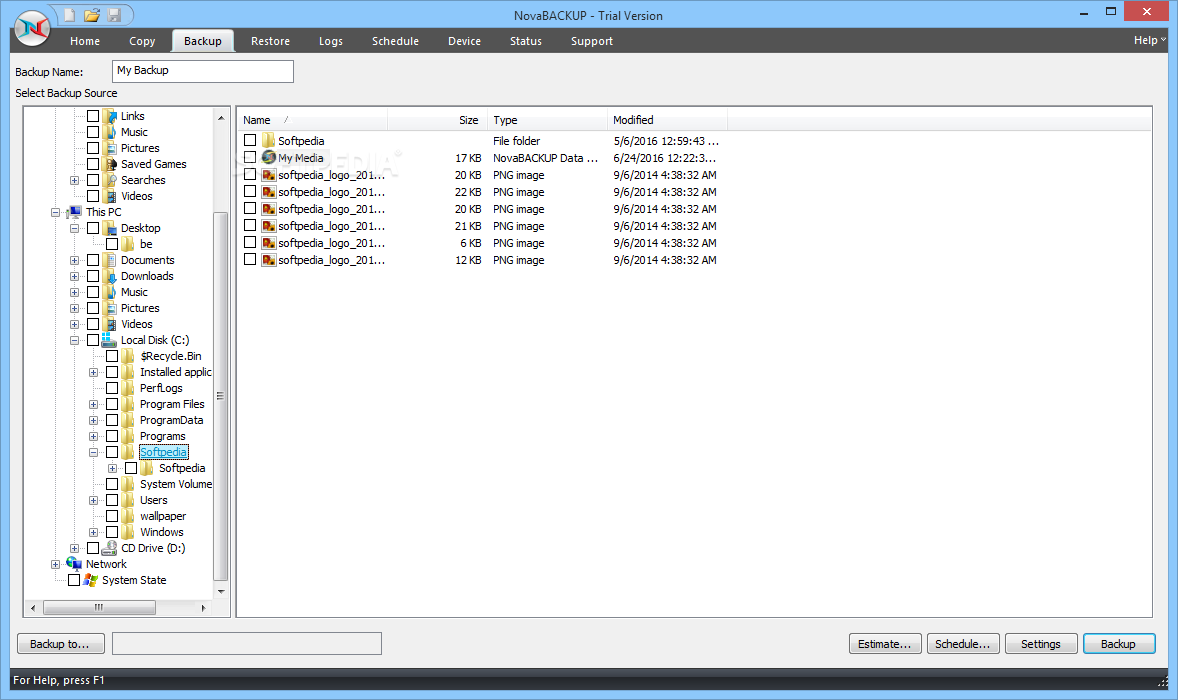
Task: Collapse the This PC tree node
Action: pyautogui.click(x=56, y=213)
